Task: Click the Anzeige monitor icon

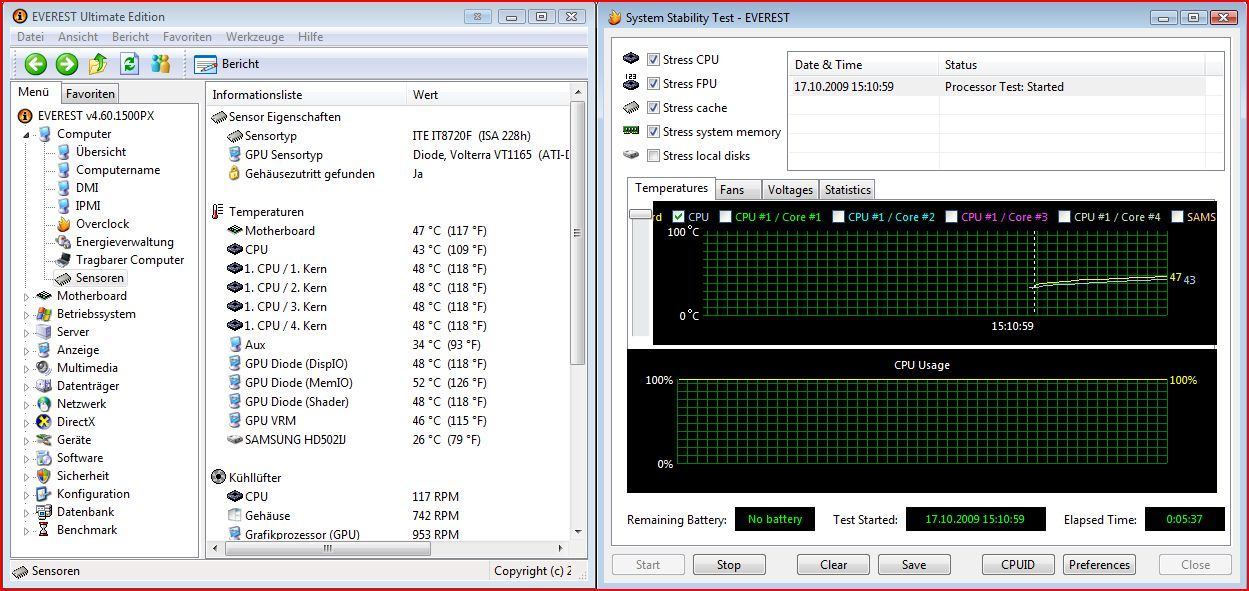Action: pos(44,350)
